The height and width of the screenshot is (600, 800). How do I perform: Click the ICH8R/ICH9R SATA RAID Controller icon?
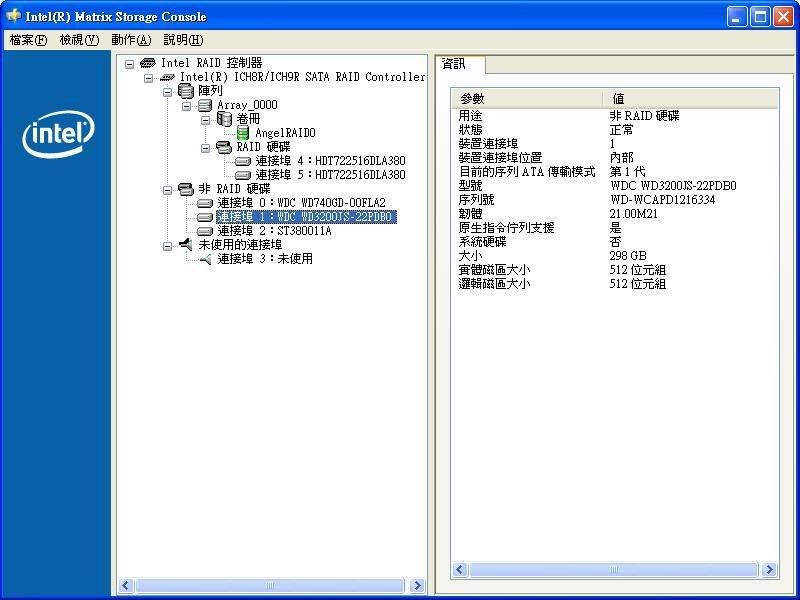[x=167, y=78]
